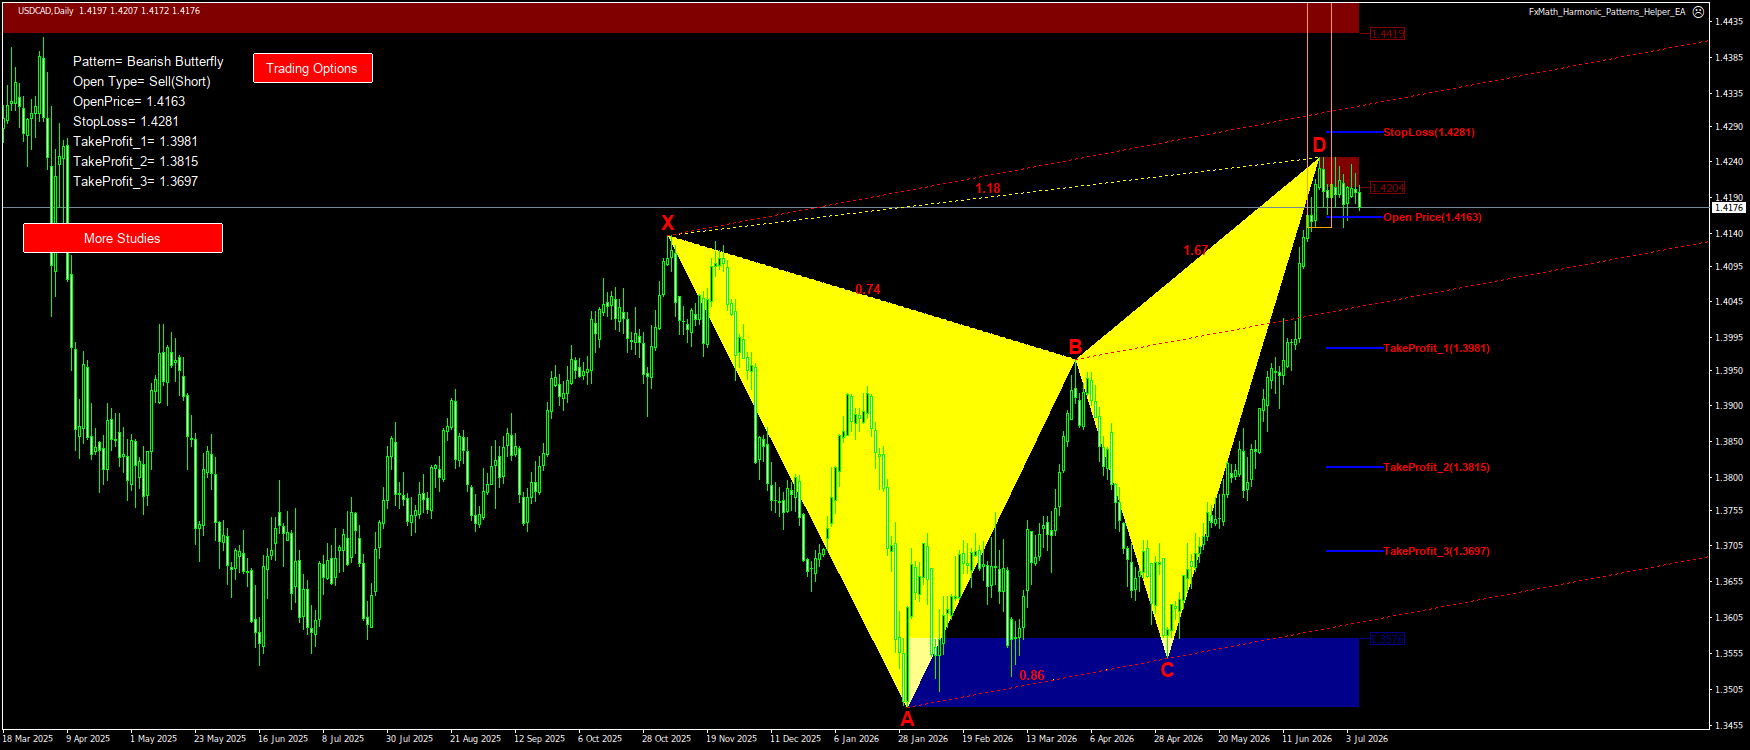Select the TakeProfit_2(1.3815) line label
Image resolution: width=1750 pixels, height=750 pixels.
pos(1436,467)
